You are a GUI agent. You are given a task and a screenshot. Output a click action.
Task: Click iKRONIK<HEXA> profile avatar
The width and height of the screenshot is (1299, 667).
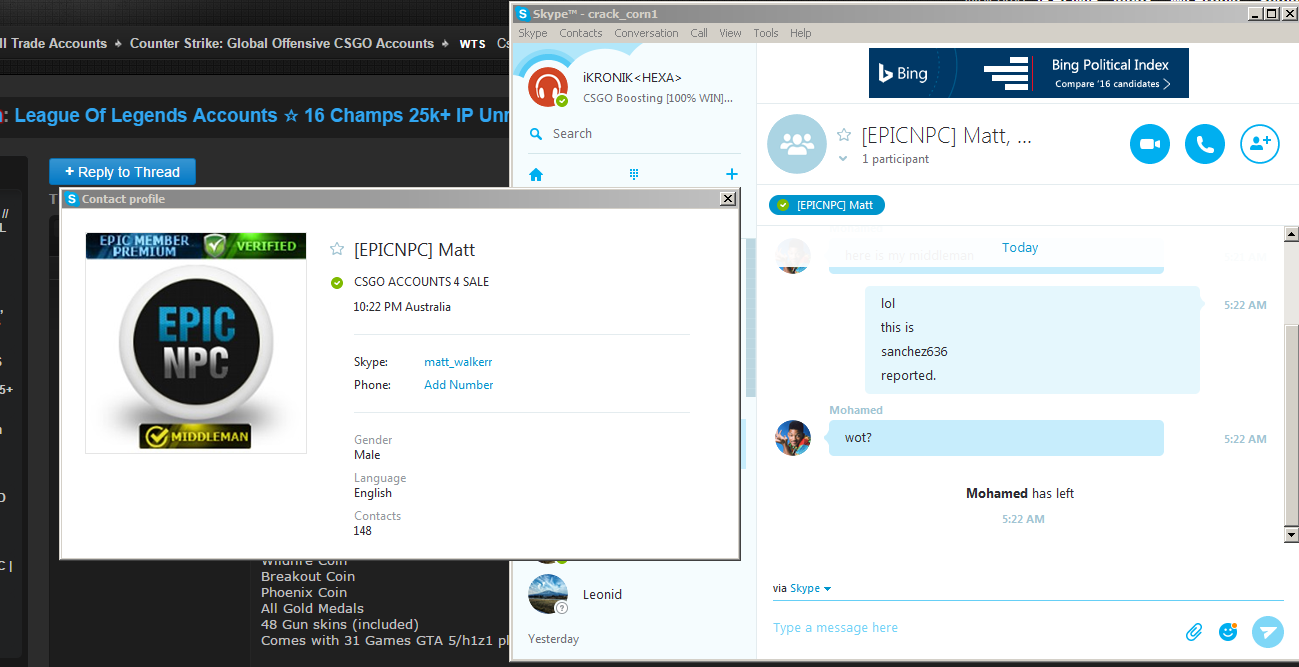548,87
